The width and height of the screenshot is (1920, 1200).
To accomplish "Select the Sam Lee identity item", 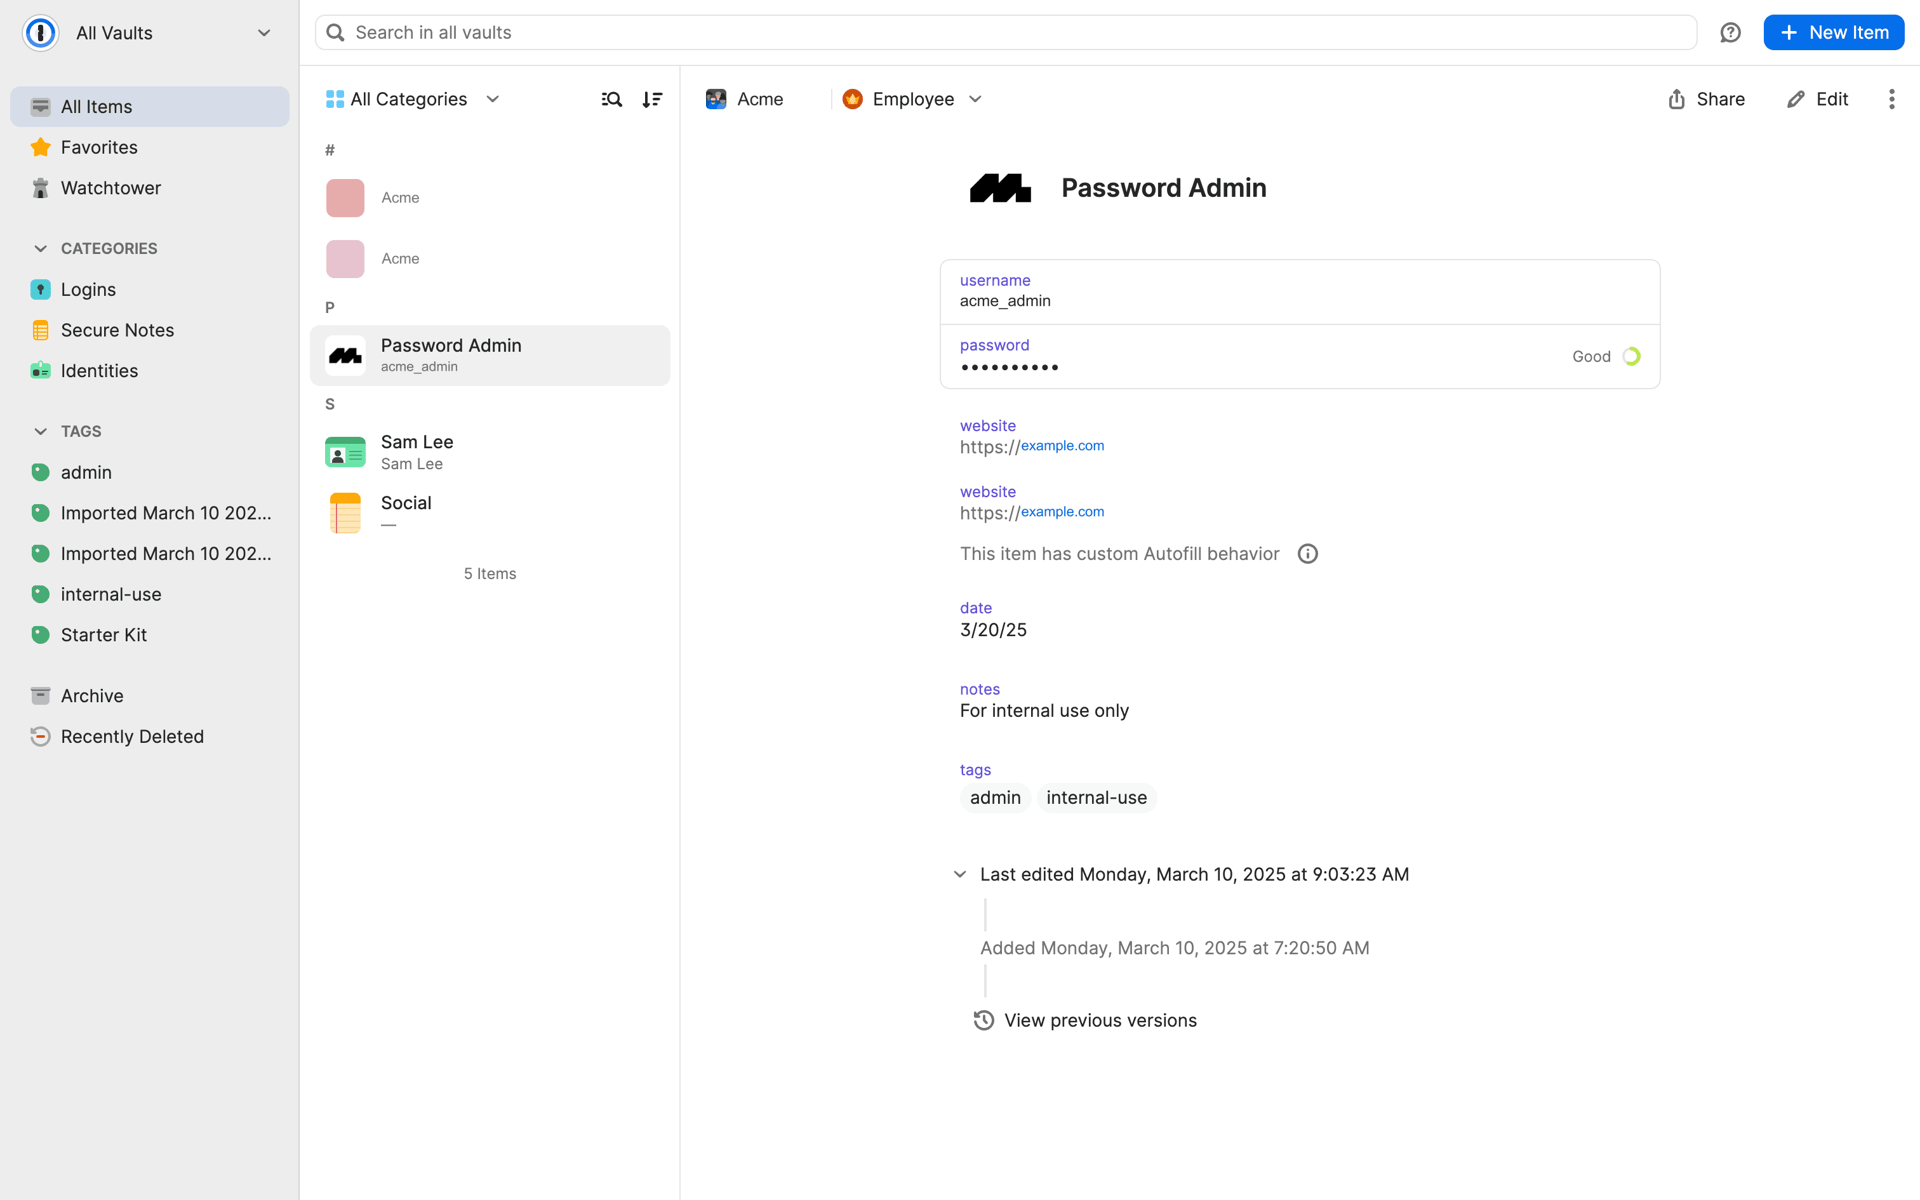I will [490, 452].
